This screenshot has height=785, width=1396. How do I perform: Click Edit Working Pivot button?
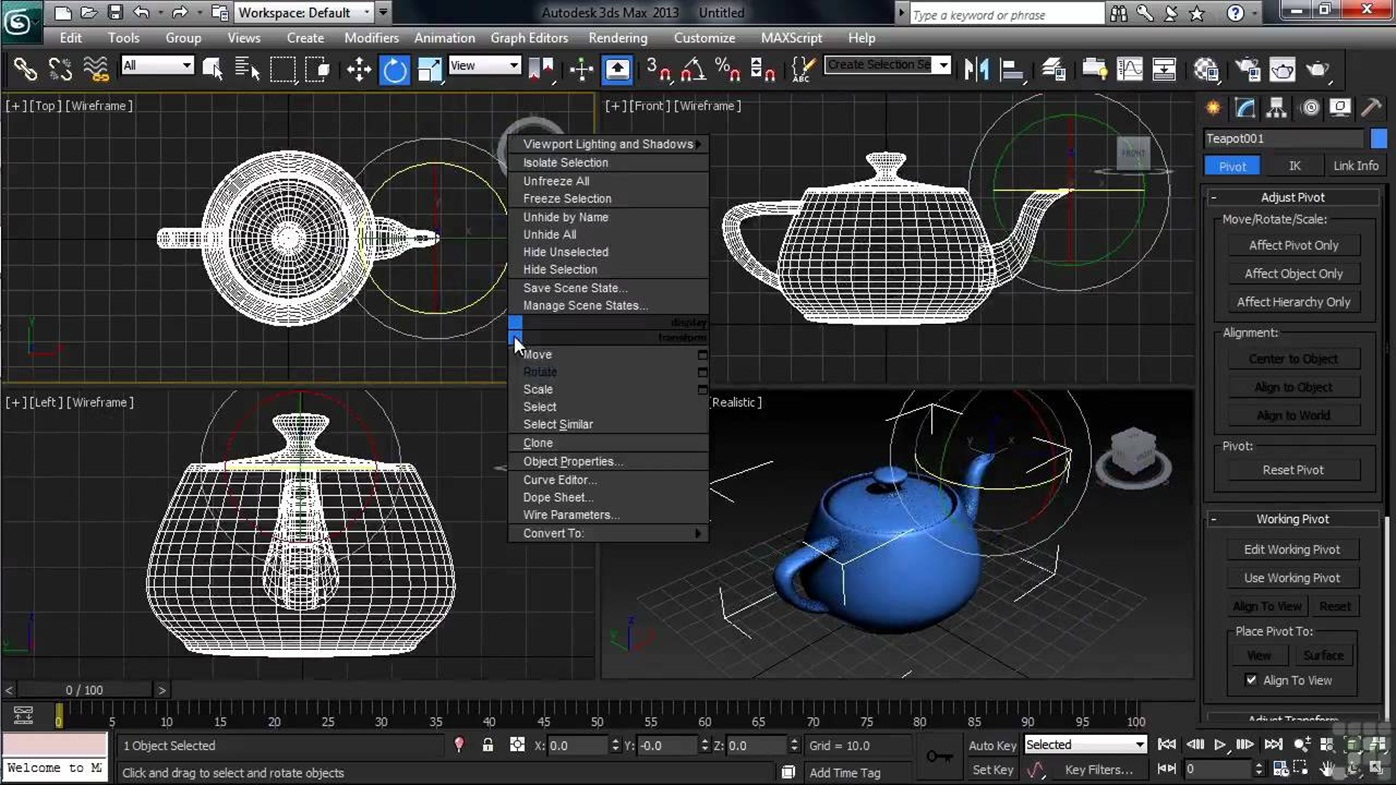click(x=1292, y=549)
